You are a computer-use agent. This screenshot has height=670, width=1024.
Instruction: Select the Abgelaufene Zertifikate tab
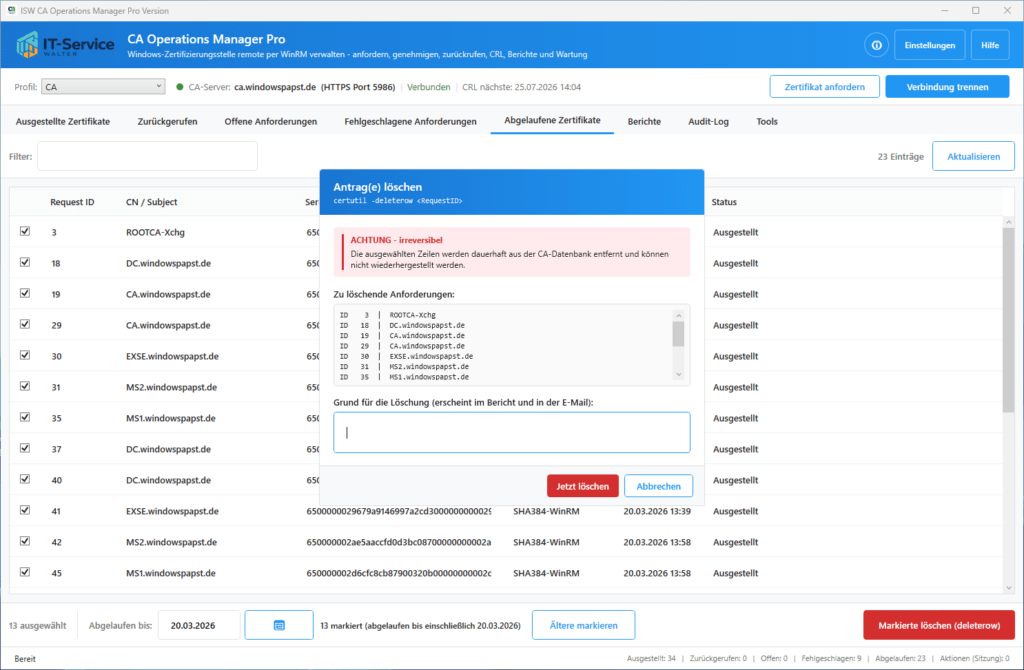(552, 120)
